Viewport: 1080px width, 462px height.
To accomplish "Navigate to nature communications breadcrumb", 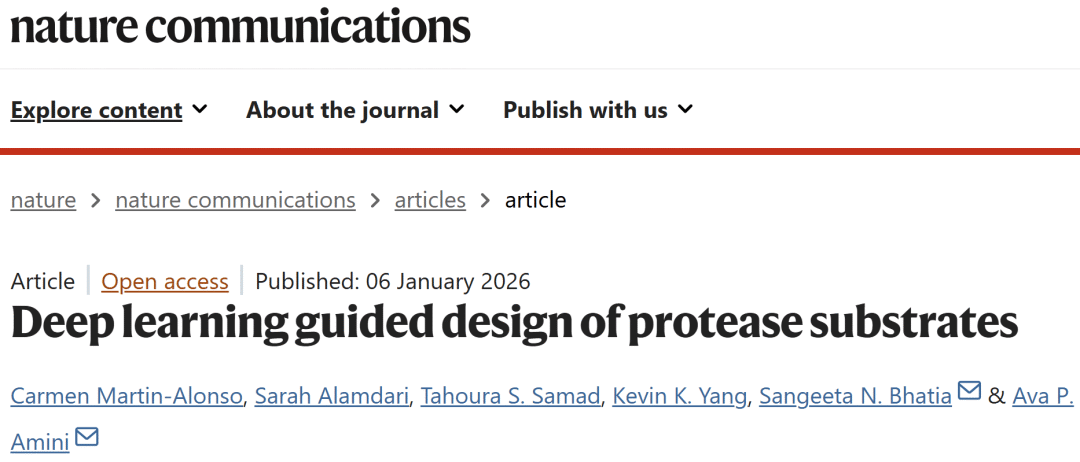I will coord(235,200).
